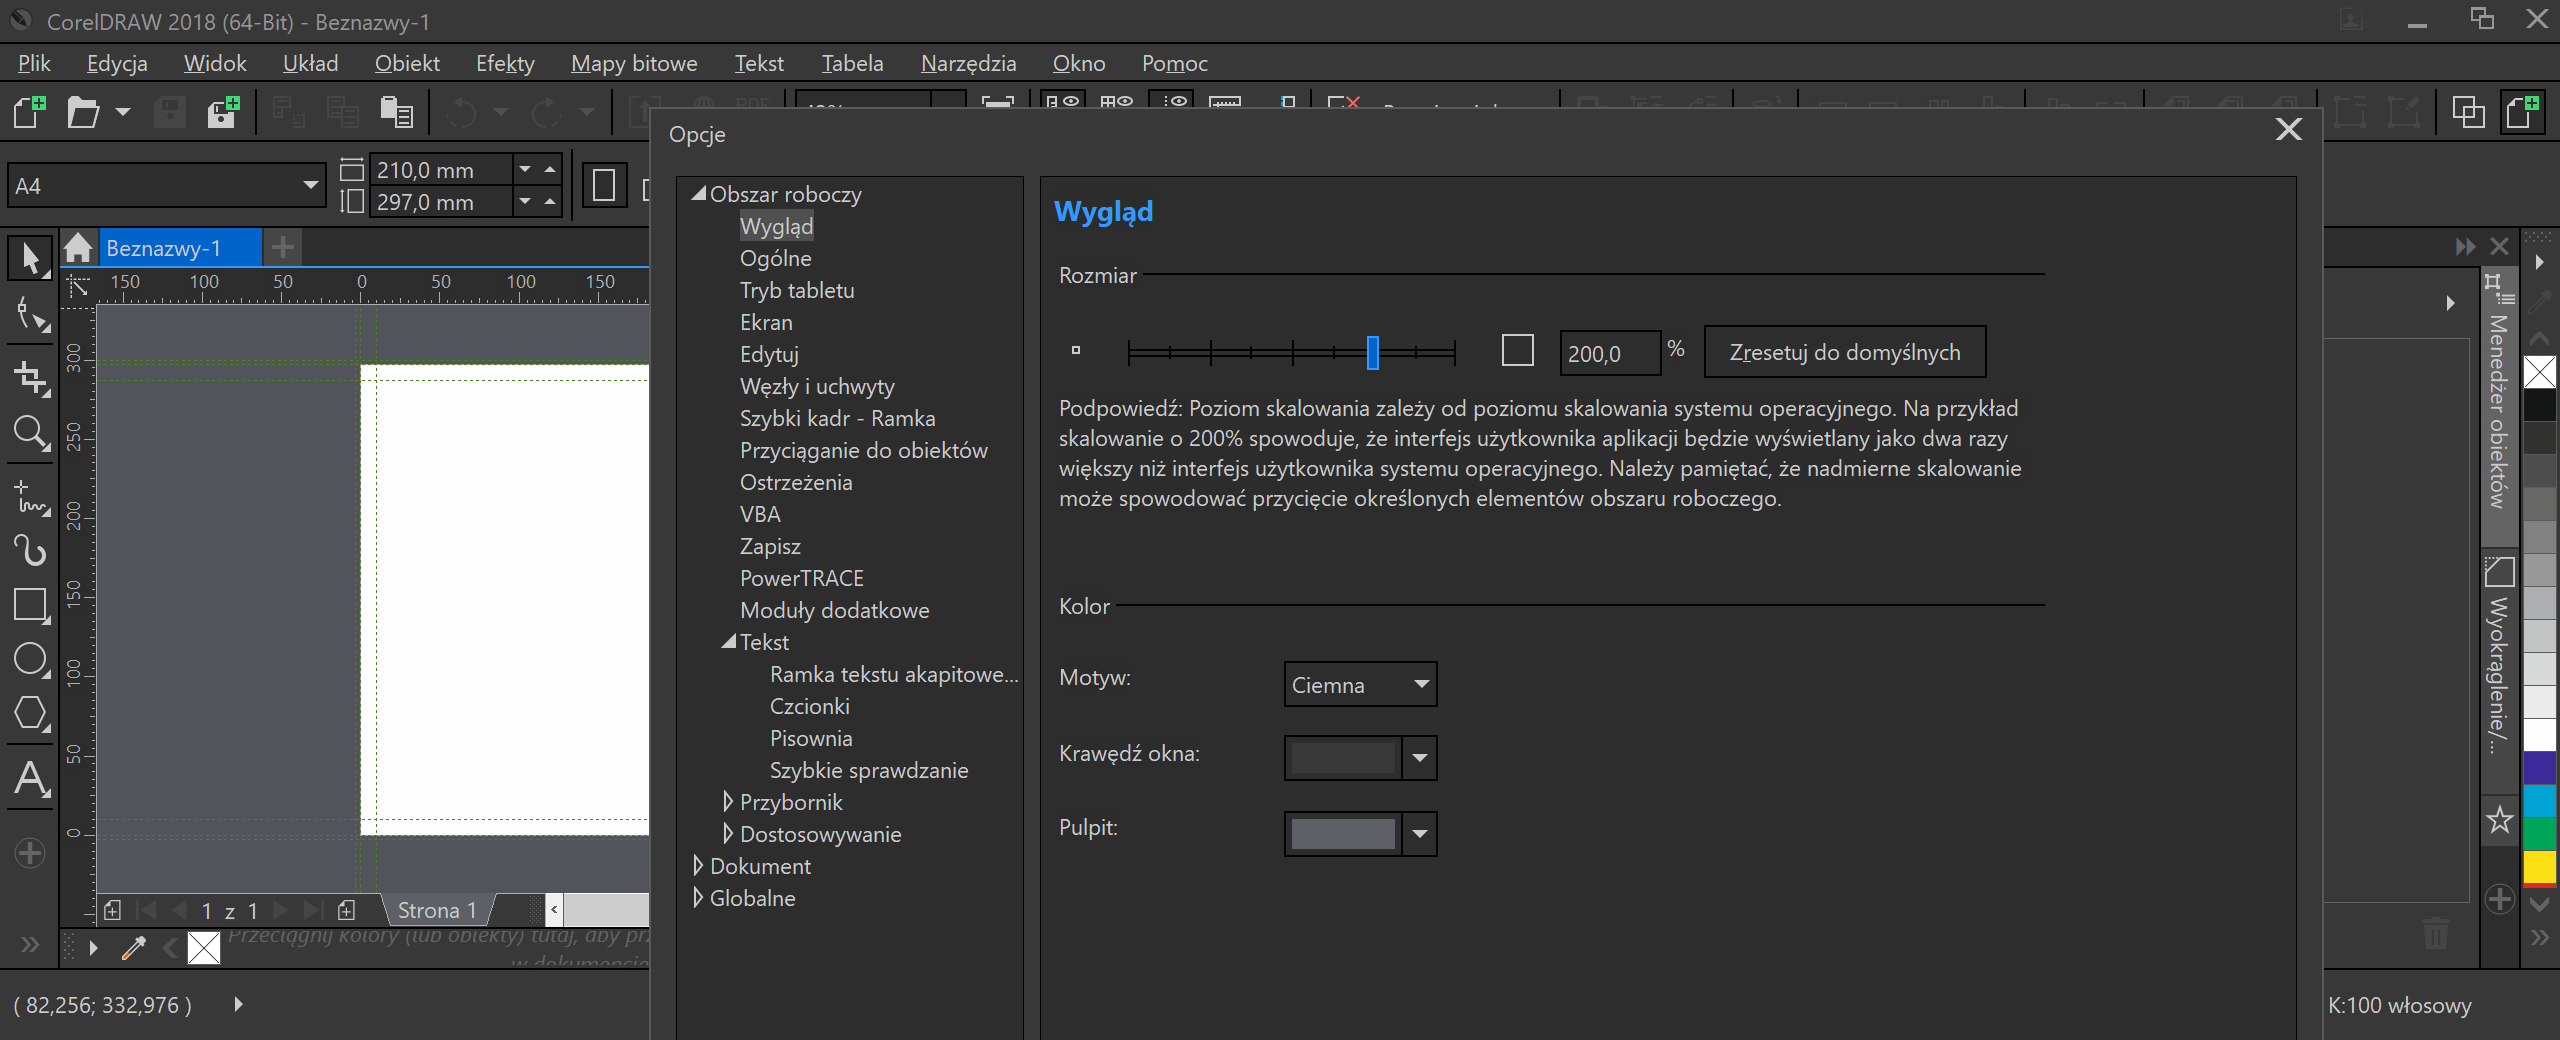
Task: Select the Rectangle tool
Action: [30, 605]
